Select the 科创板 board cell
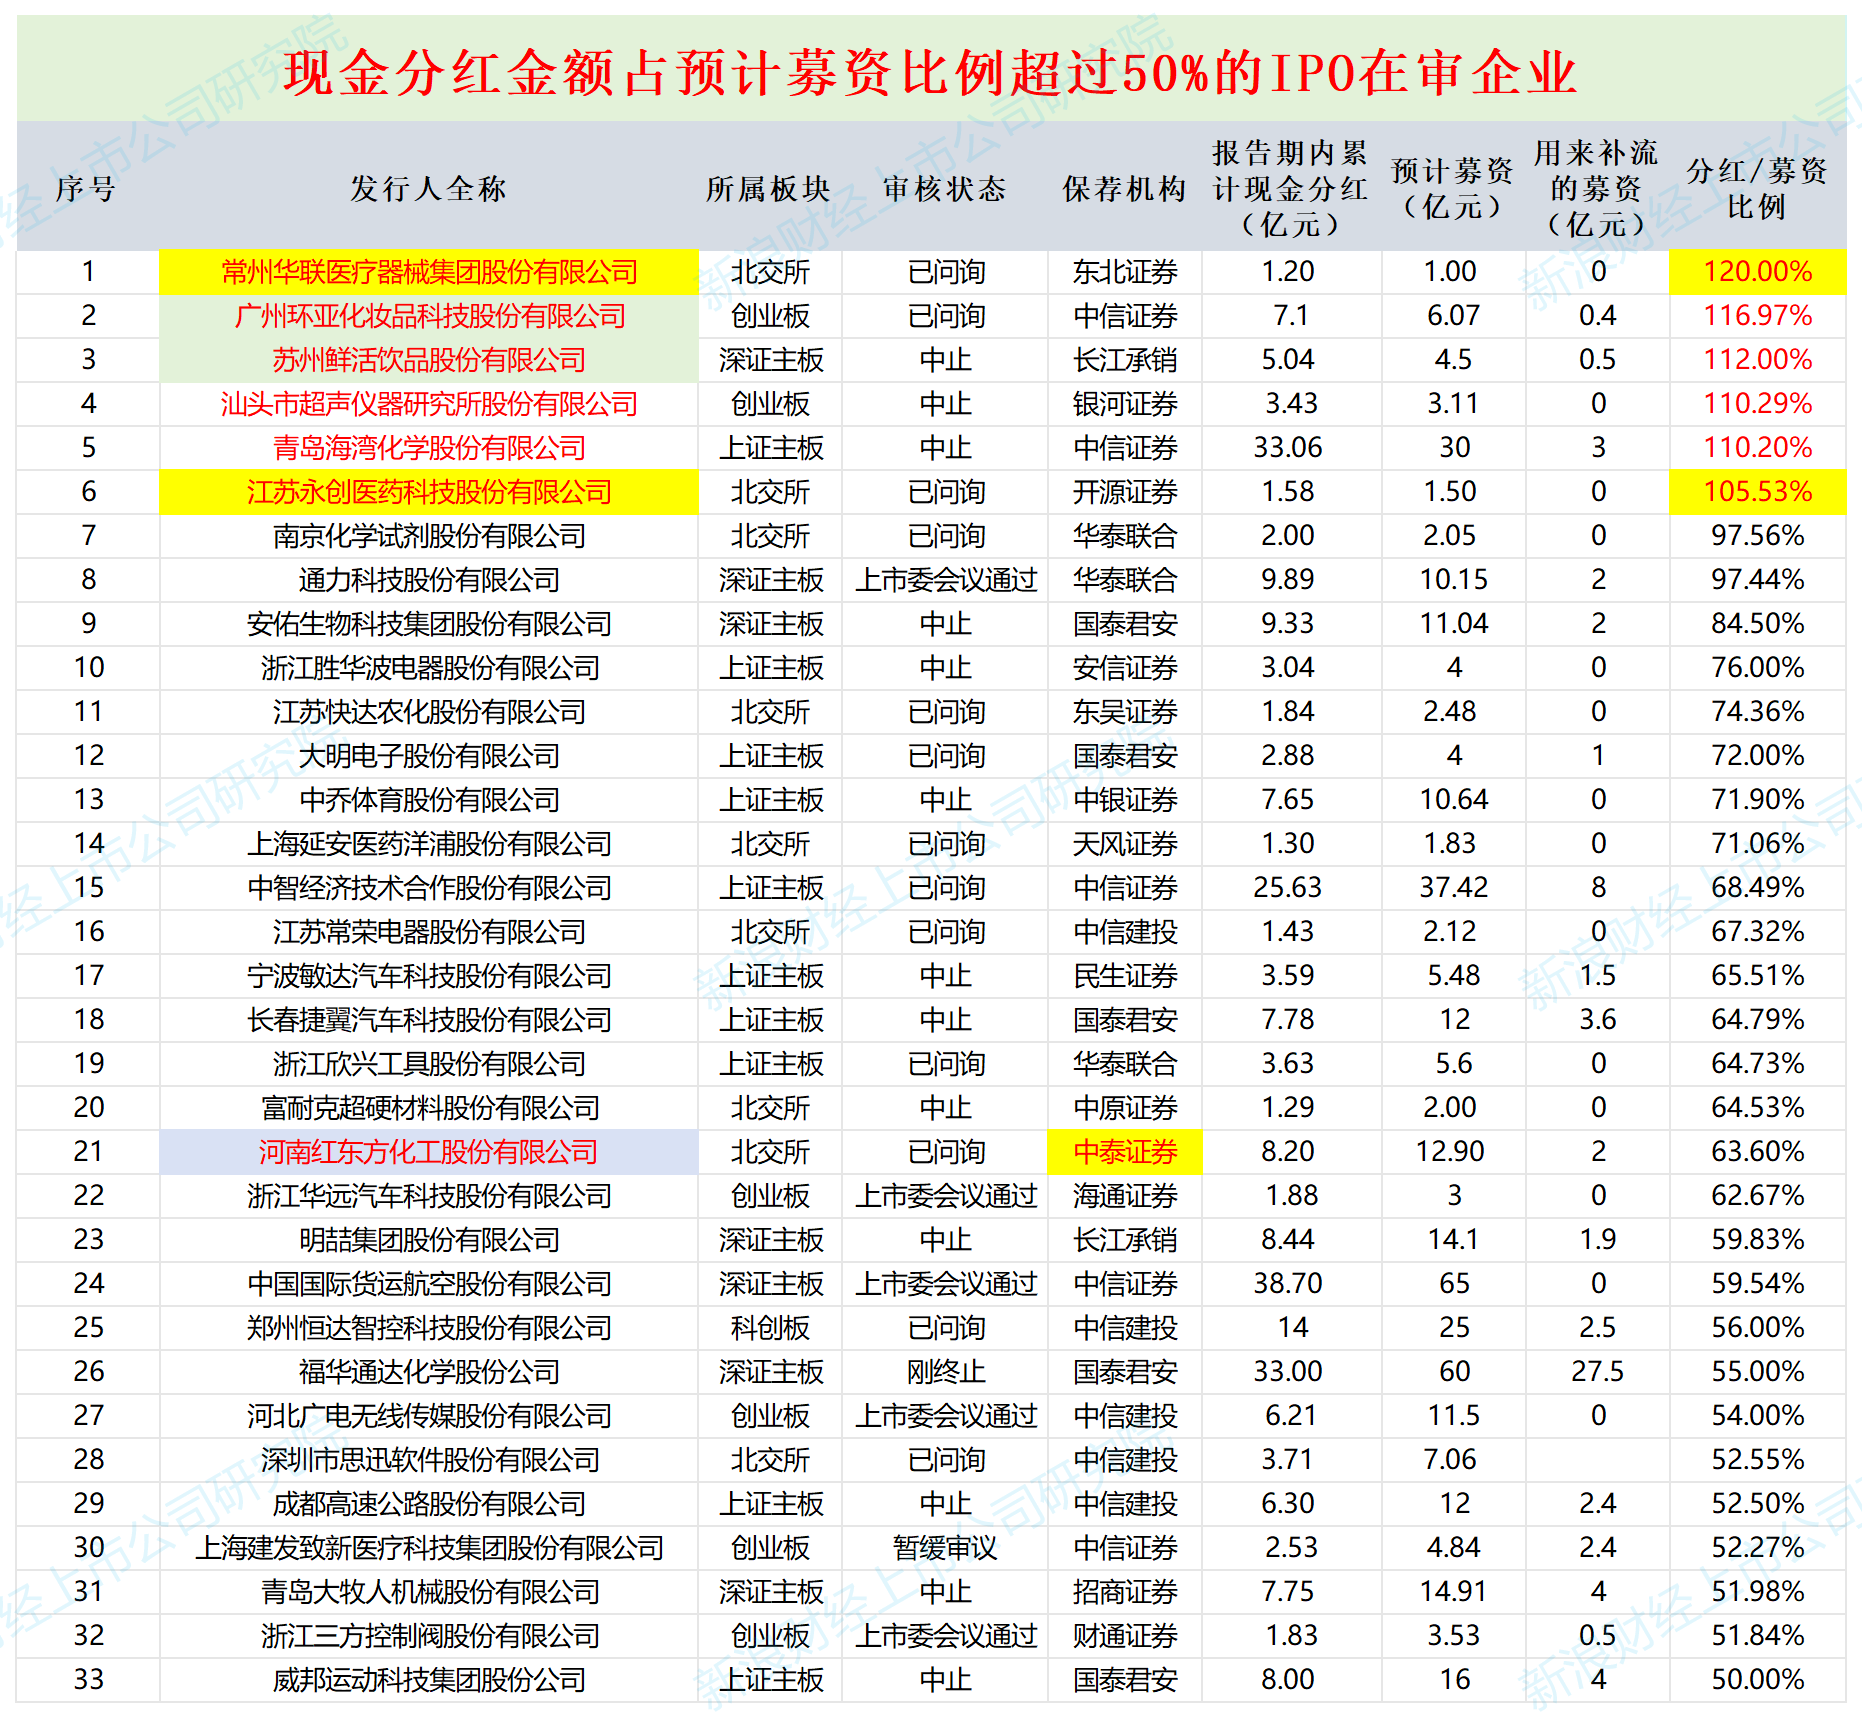Image resolution: width=1862 pixels, height=1718 pixels. [770, 1328]
